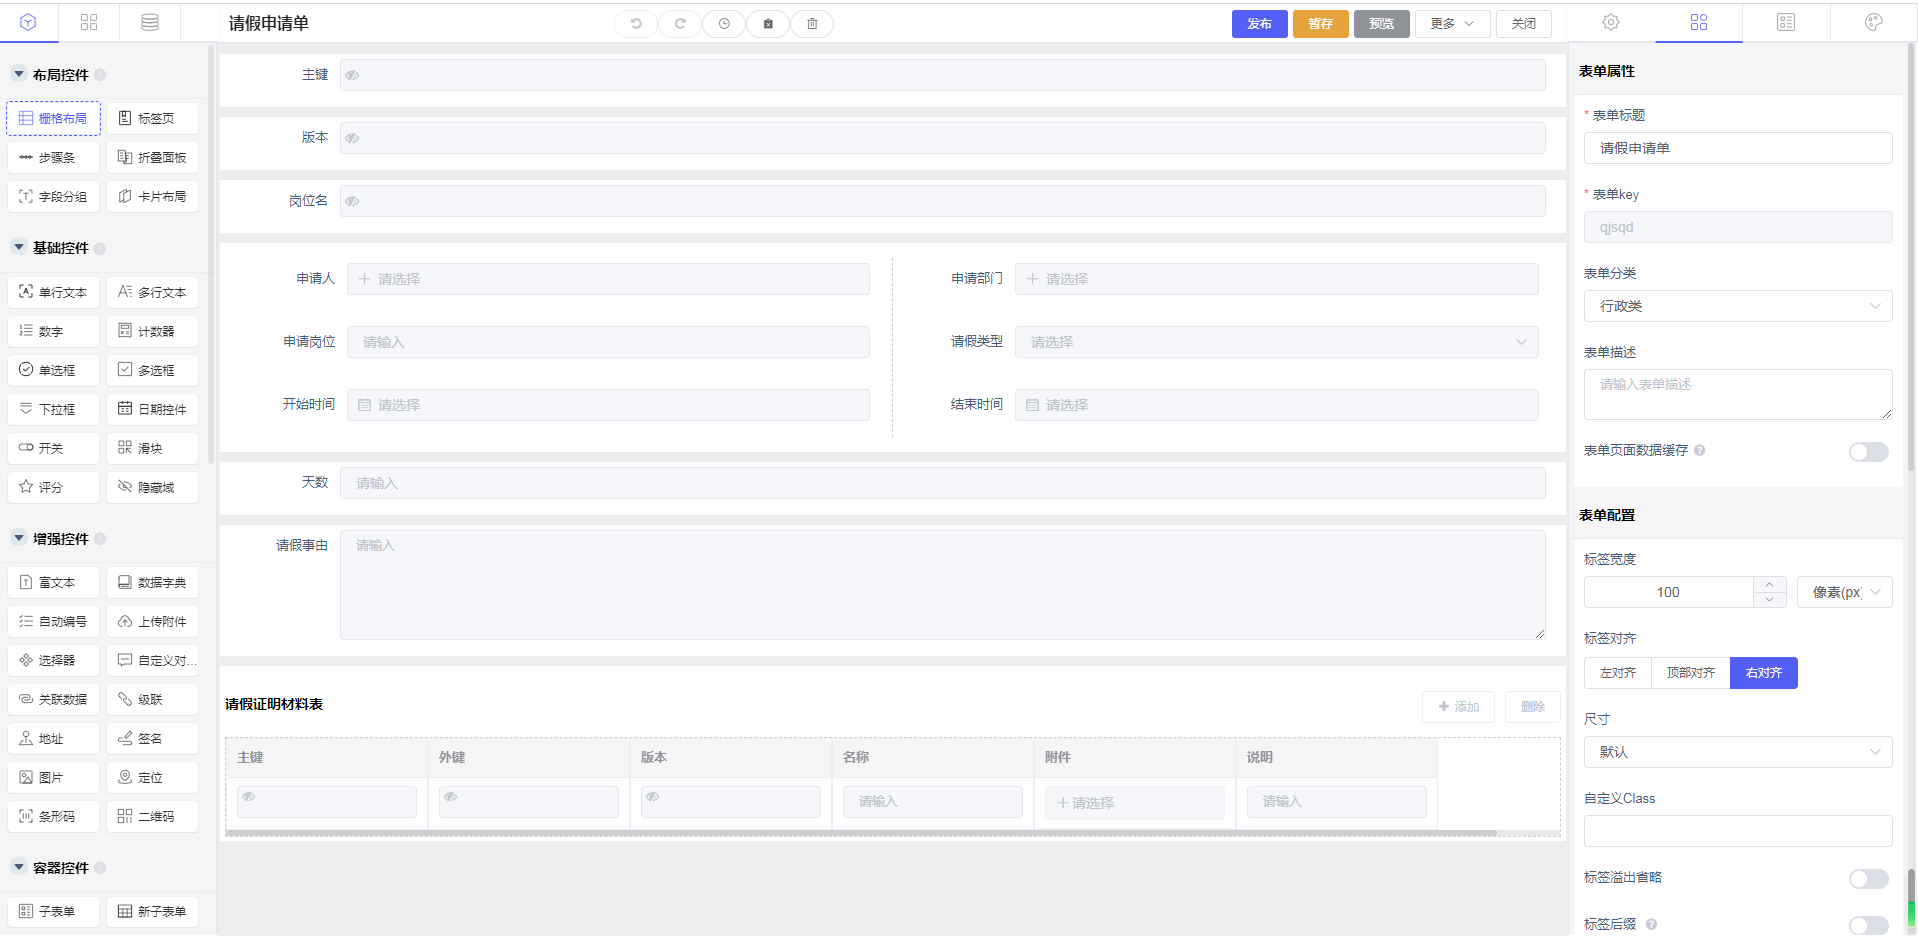Open the gear settings panel icon
This screenshot has height=936, width=1918.
1611,22
